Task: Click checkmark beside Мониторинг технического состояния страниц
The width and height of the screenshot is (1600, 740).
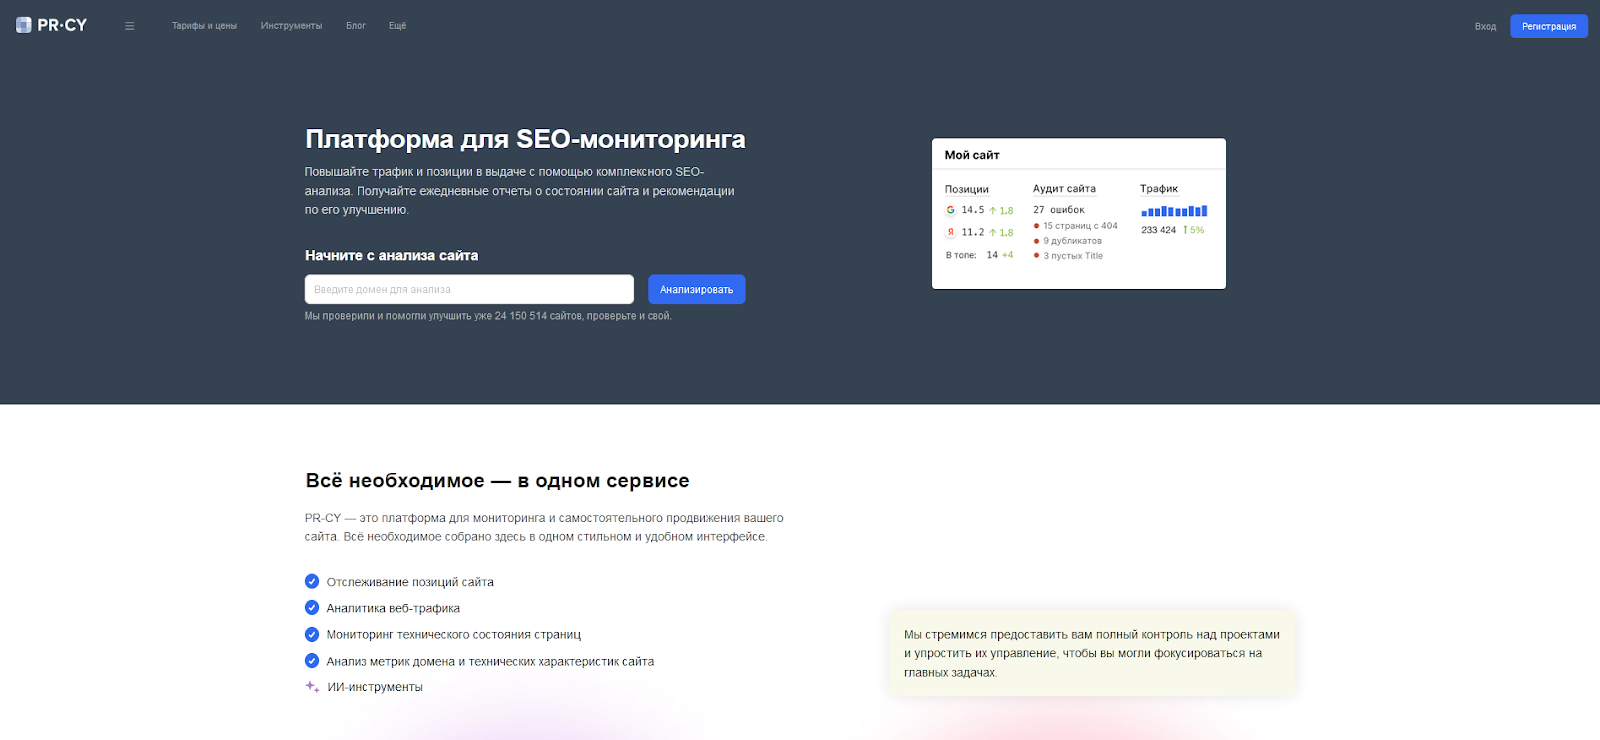Action: click(312, 634)
